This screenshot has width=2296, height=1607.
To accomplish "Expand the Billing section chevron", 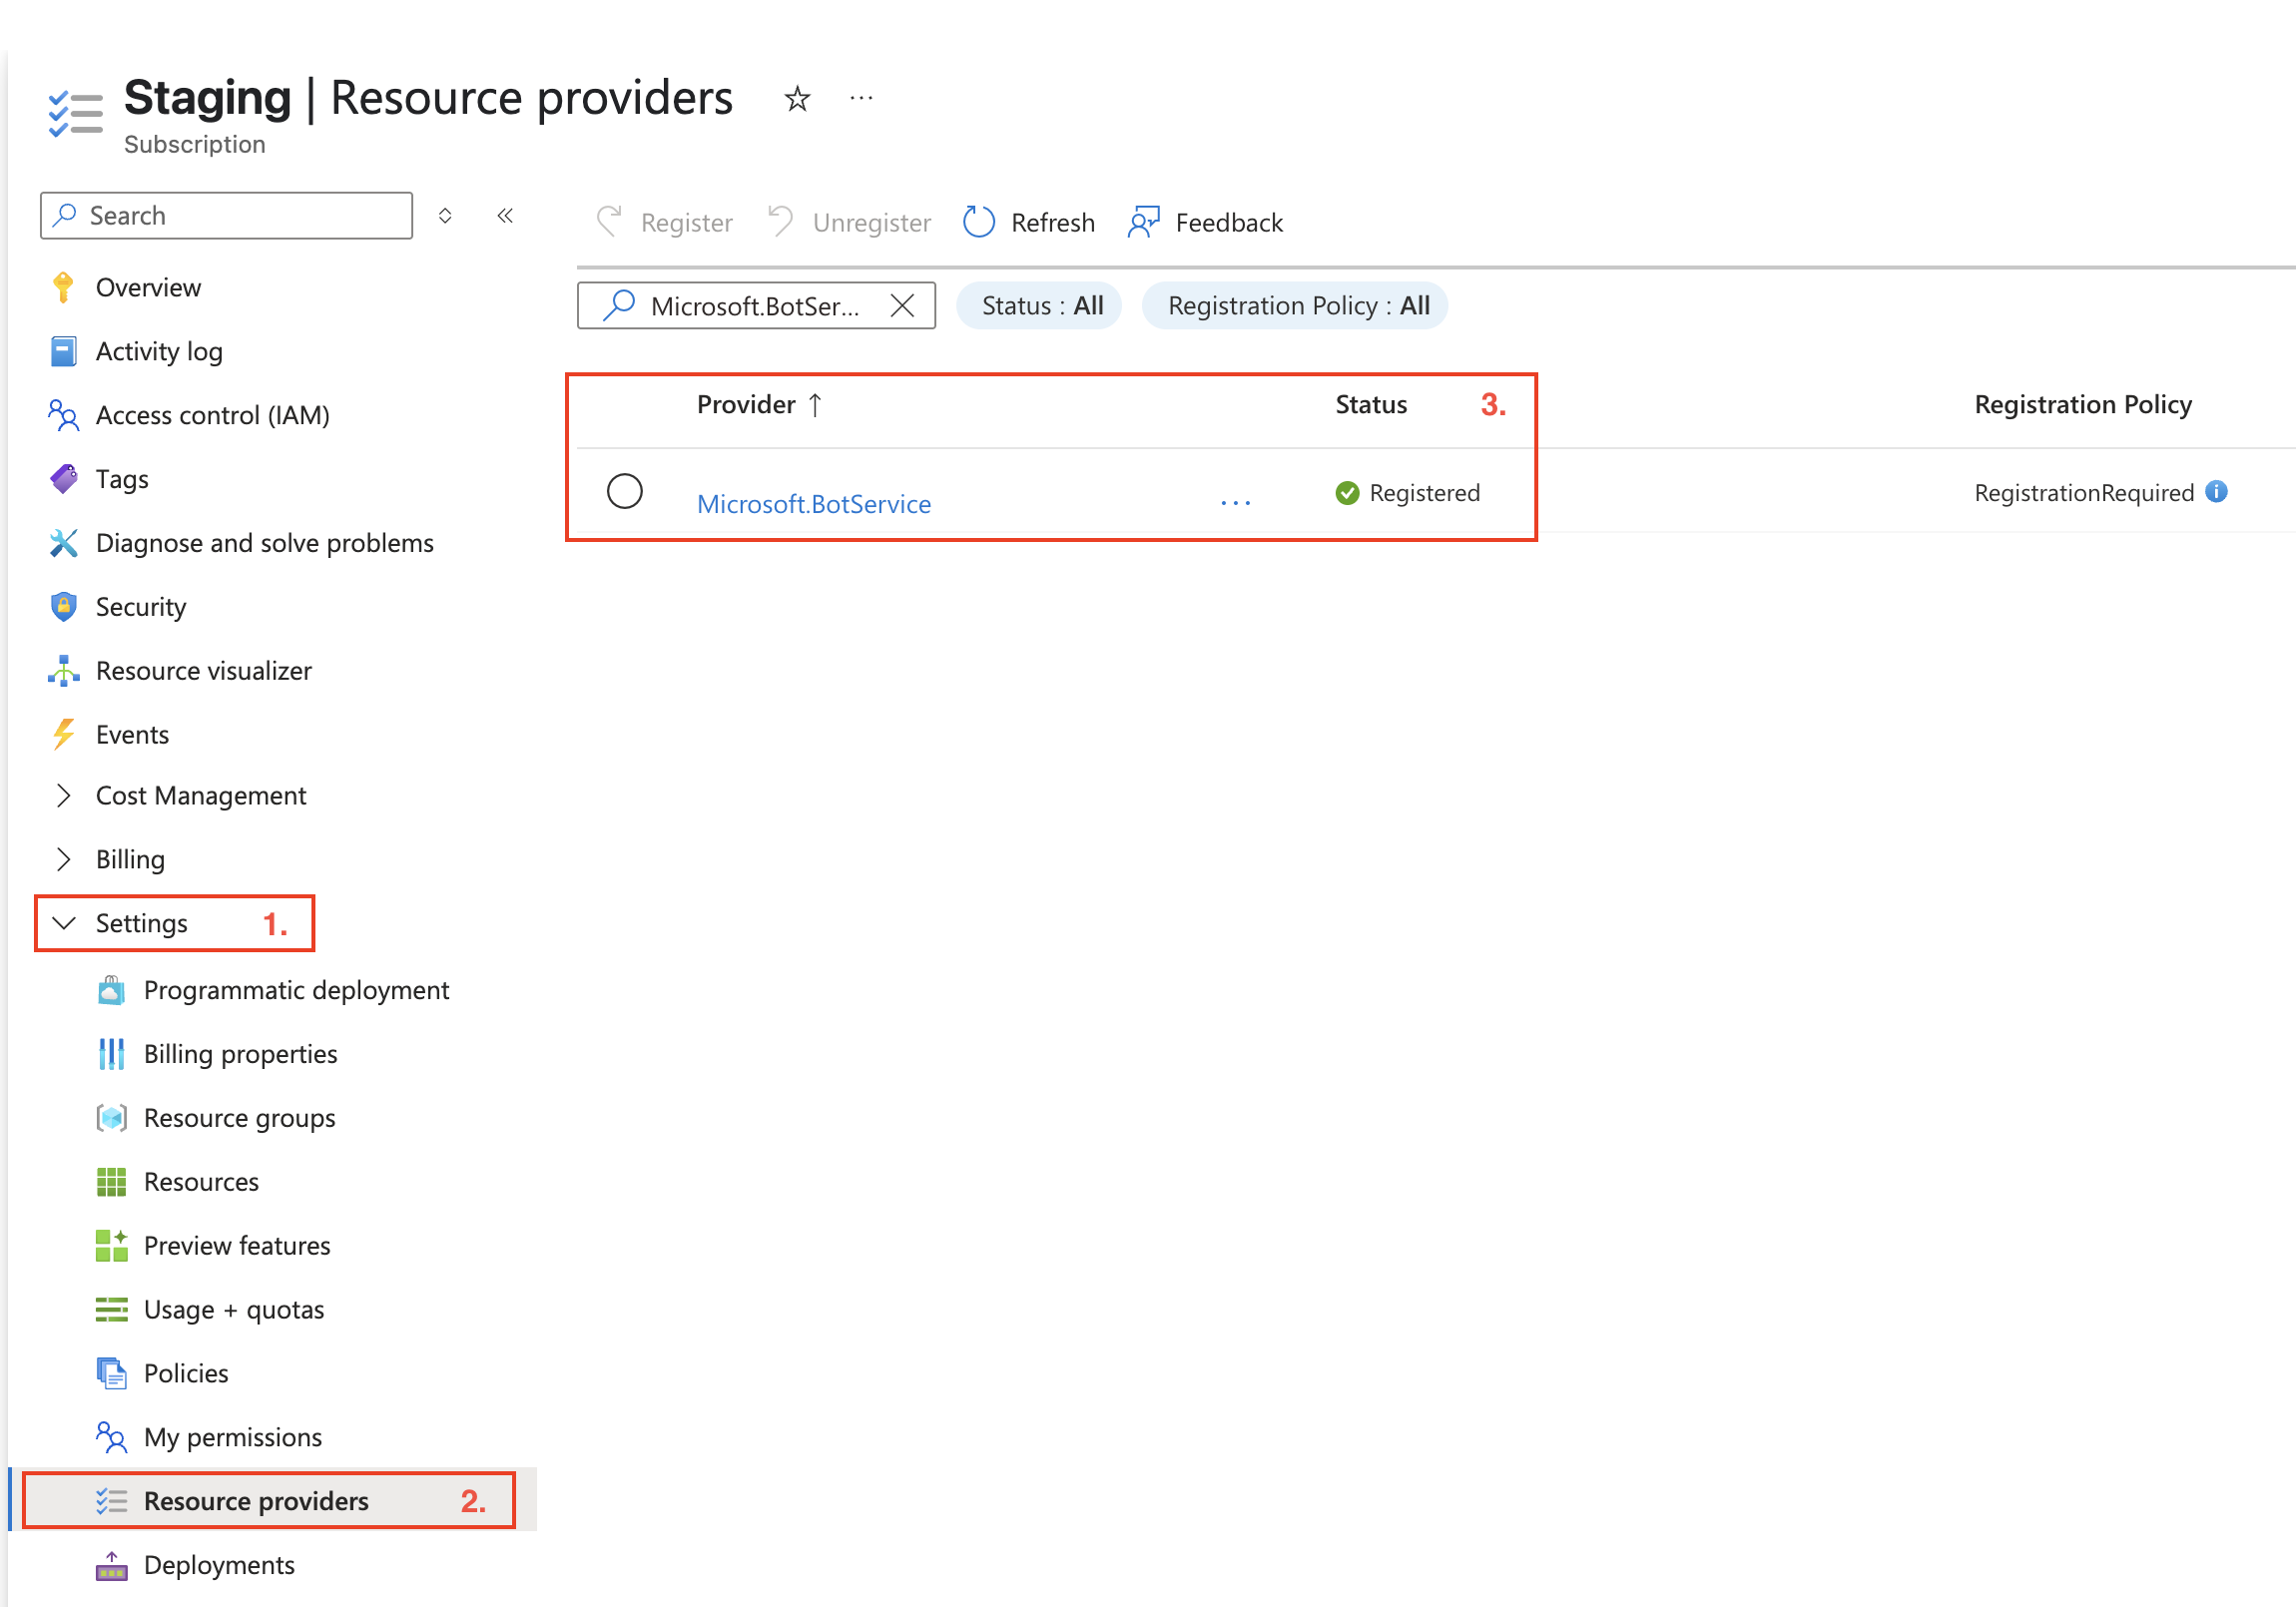I will pyautogui.click(x=63, y=860).
